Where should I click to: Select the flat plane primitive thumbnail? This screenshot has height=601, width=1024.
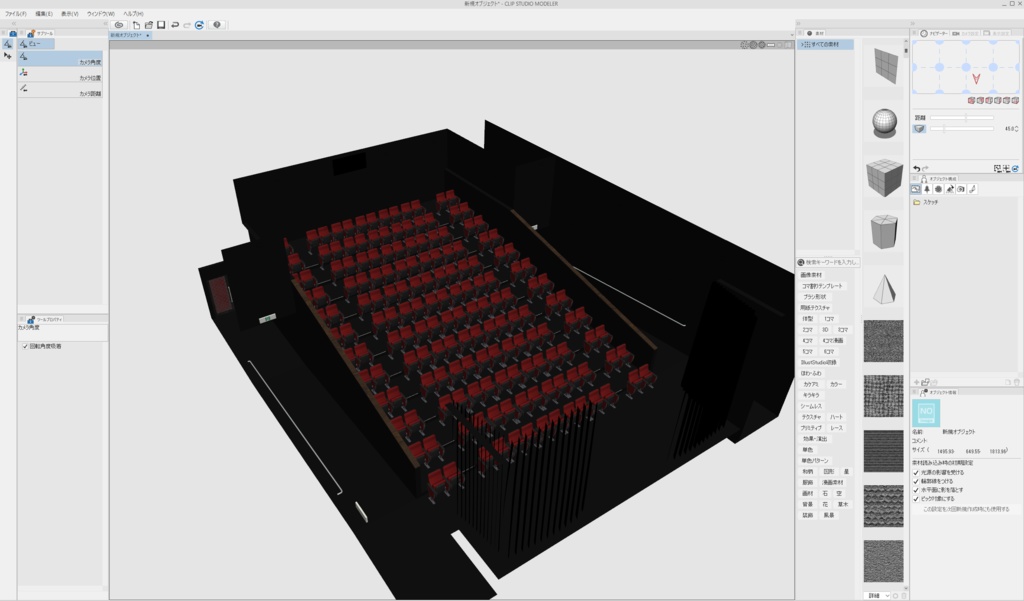point(887,67)
